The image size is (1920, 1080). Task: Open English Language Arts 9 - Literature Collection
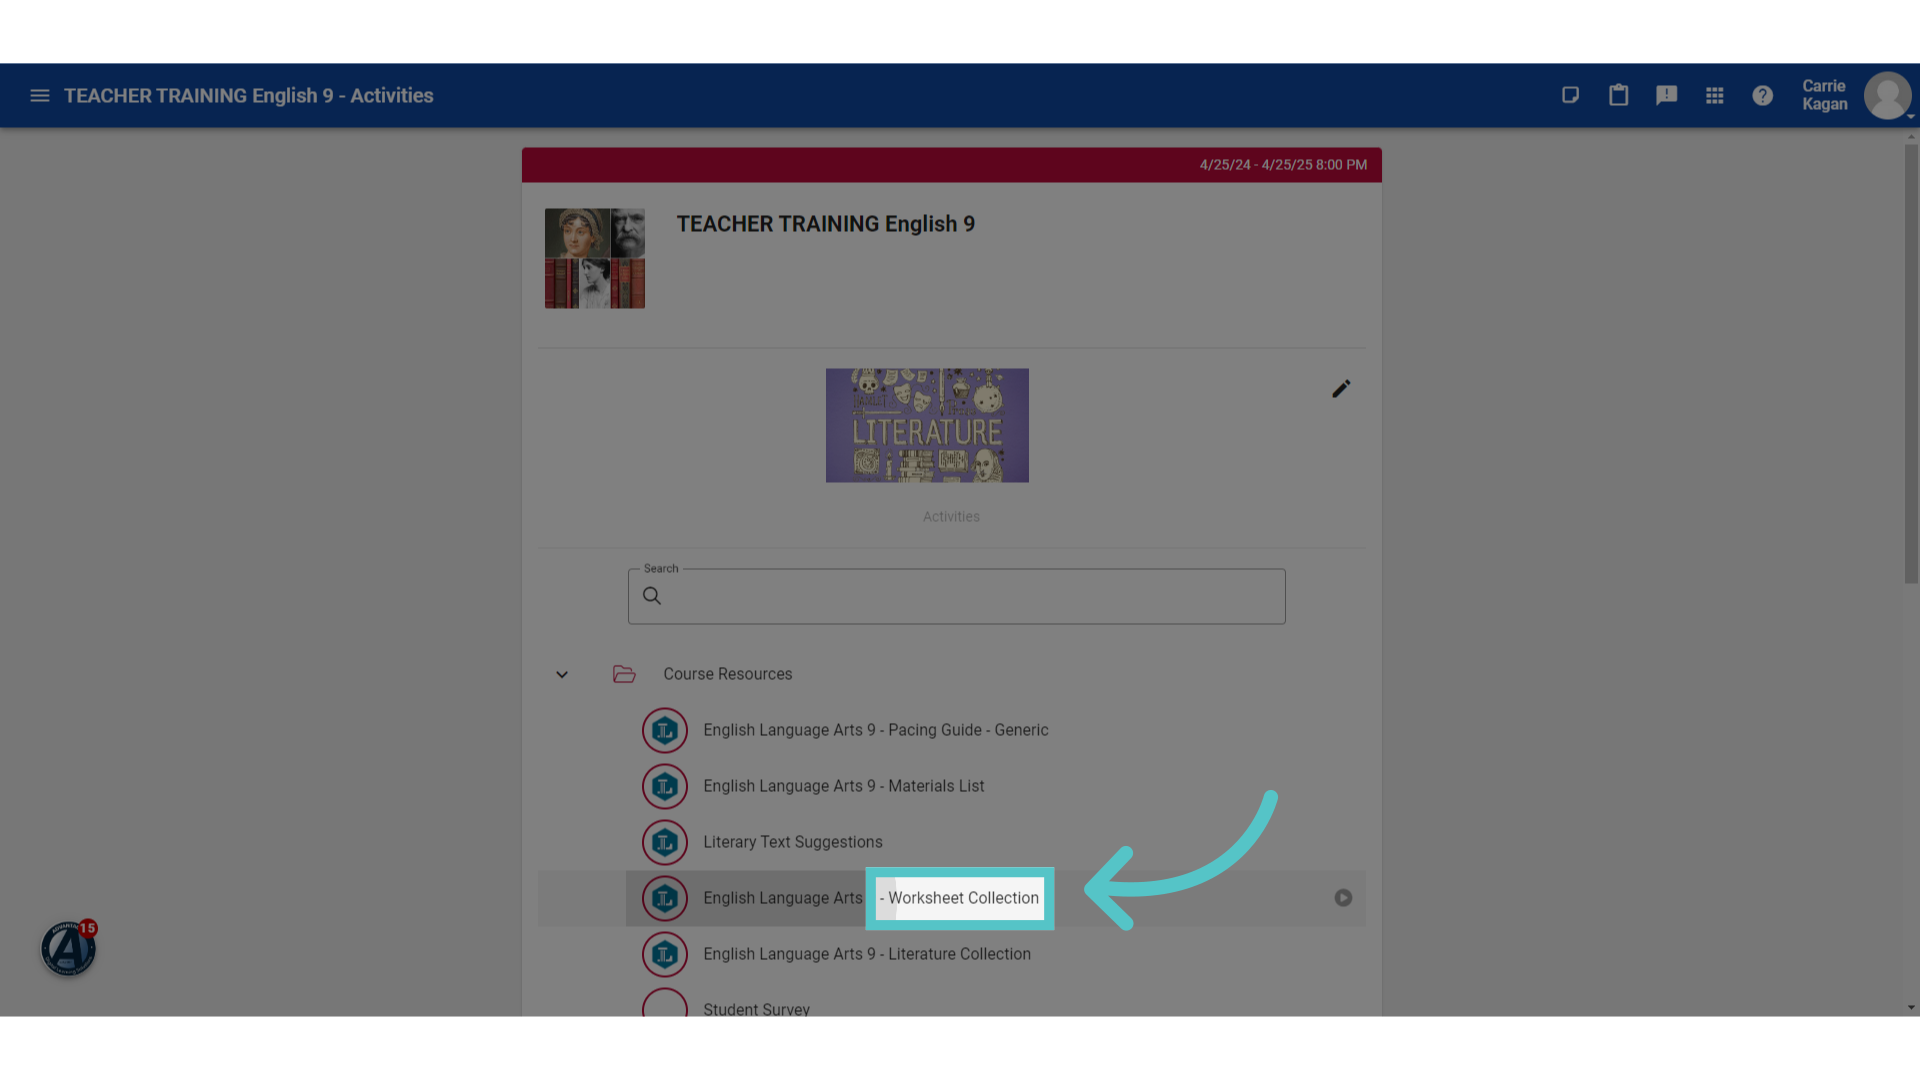tap(866, 954)
